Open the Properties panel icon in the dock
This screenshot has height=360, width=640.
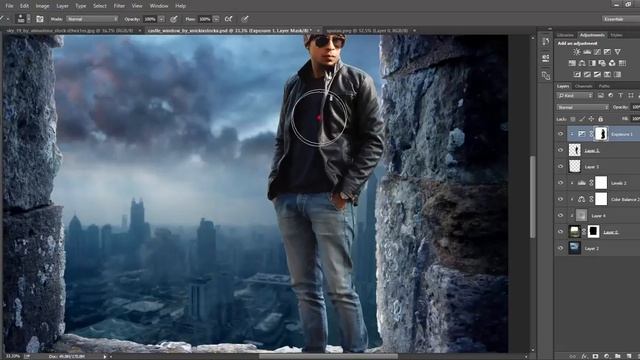546,58
